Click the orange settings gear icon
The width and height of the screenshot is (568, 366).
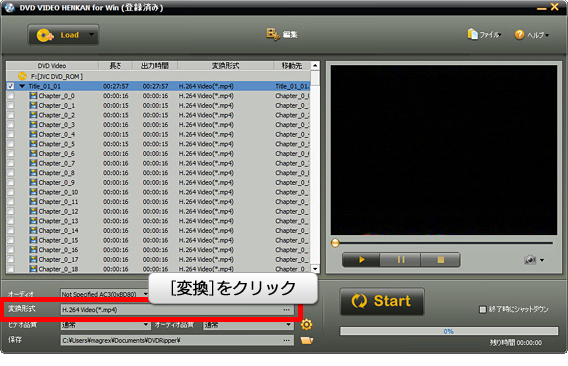point(306,324)
